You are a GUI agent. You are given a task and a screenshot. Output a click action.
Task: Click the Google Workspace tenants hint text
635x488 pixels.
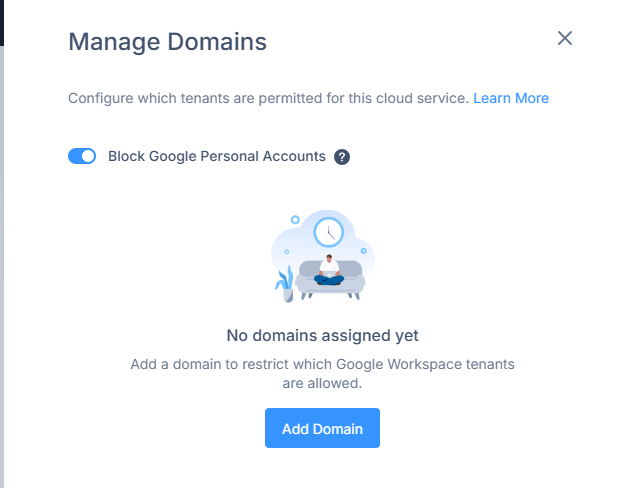[322, 373]
